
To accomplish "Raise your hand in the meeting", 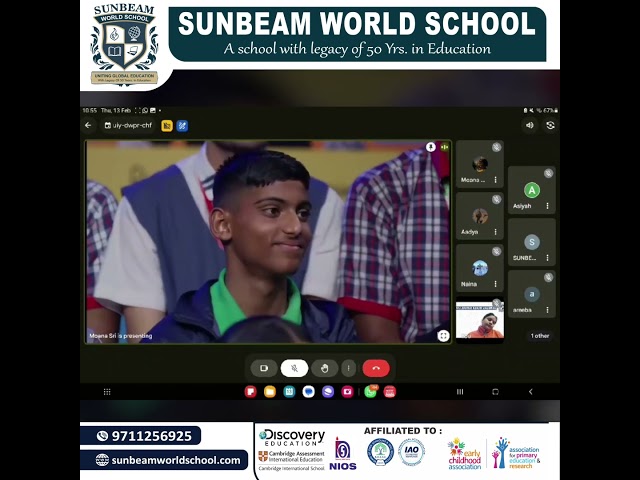I will (x=324, y=368).
